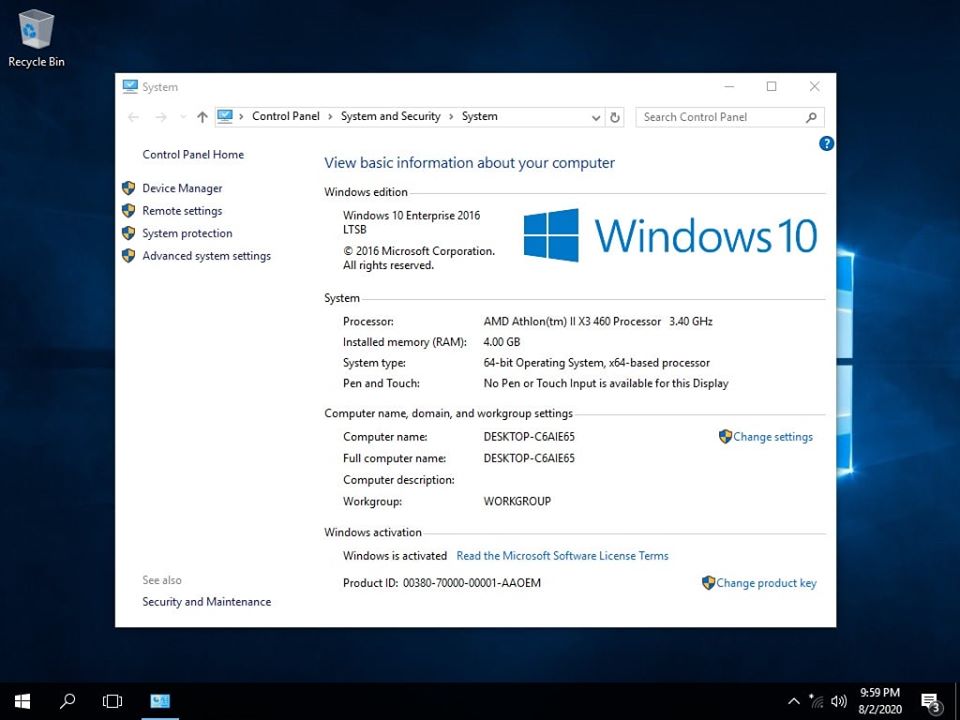Click the Forward navigation arrow
960x720 pixels.
pyautogui.click(x=160, y=117)
